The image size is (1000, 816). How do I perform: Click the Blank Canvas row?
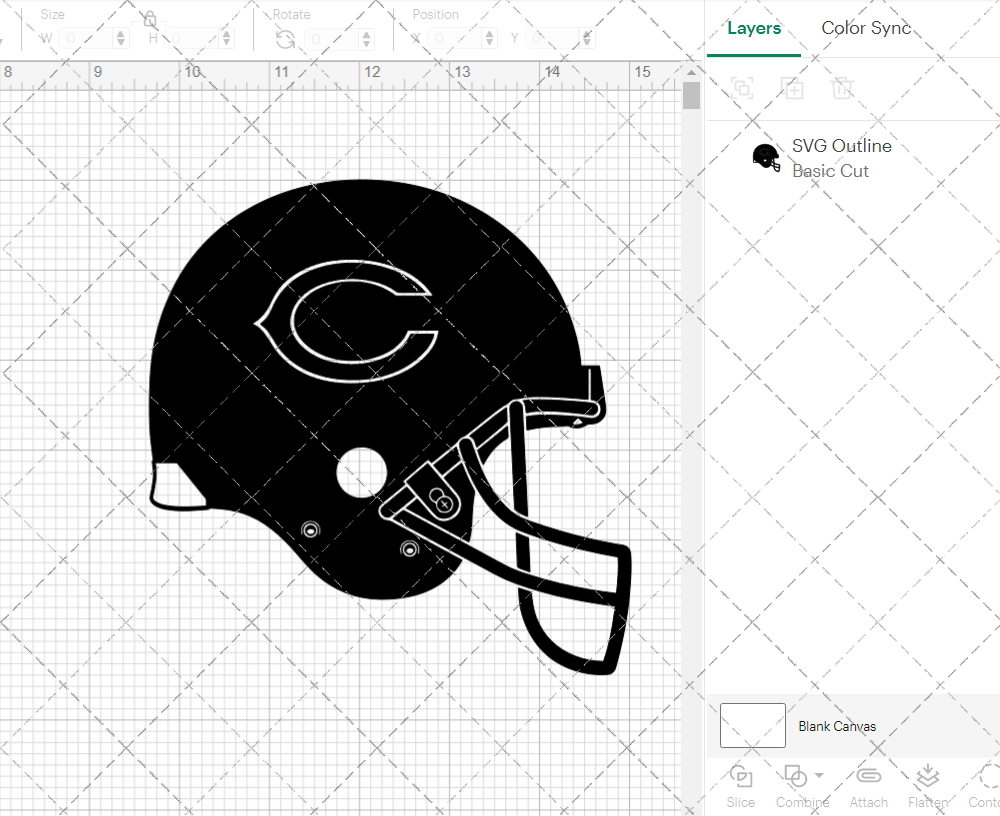point(838,726)
